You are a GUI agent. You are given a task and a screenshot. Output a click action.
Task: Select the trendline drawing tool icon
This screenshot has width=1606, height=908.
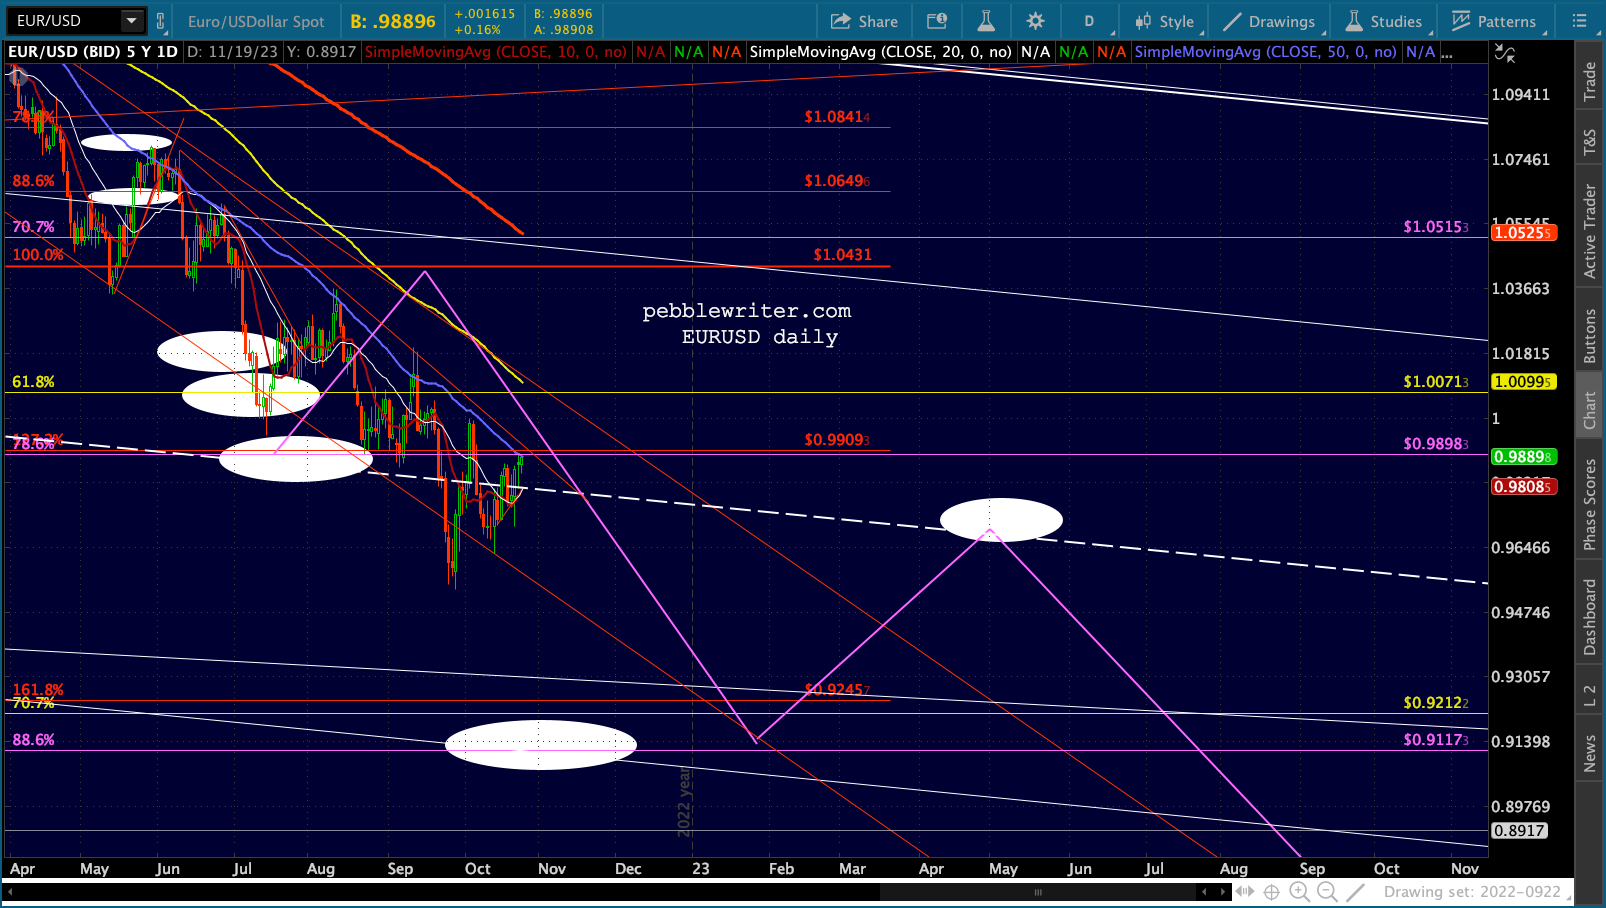(x=1355, y=892)
